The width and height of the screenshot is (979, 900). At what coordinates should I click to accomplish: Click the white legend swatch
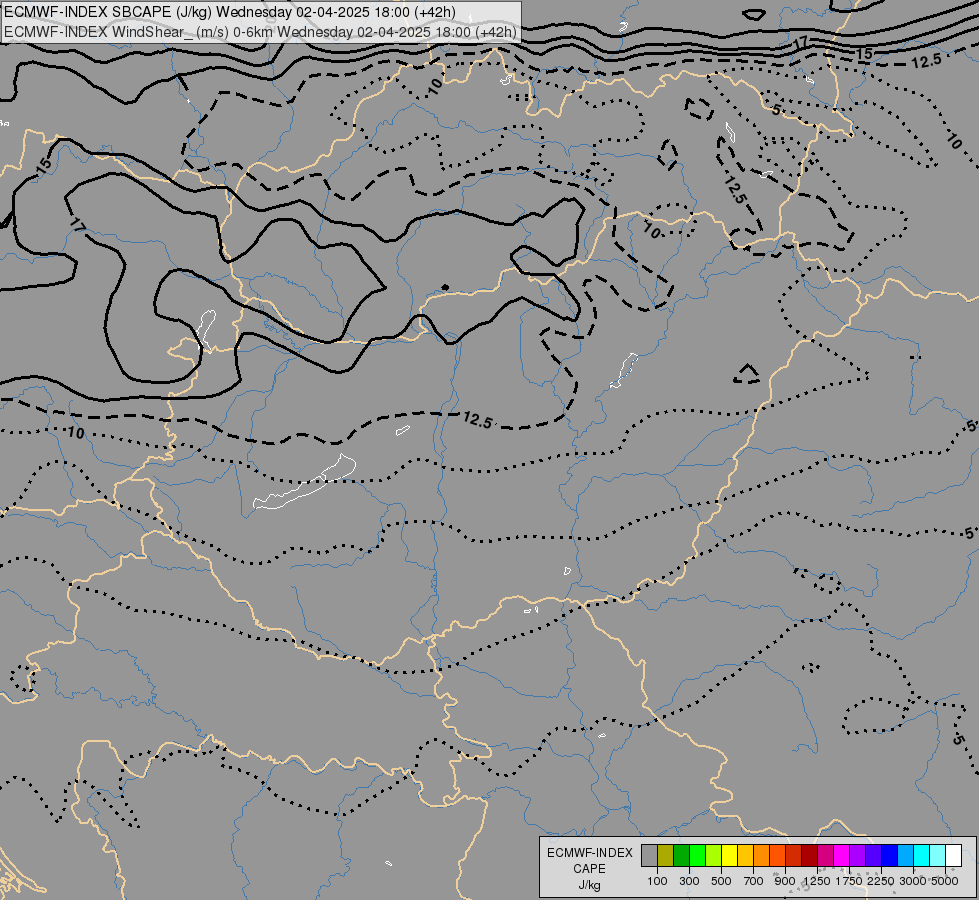953,855
